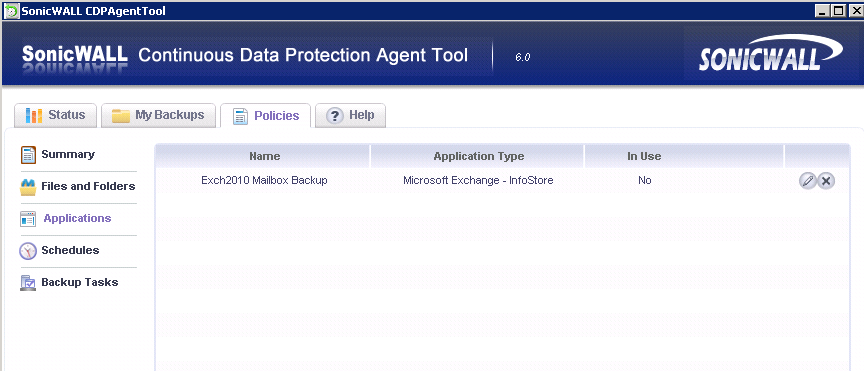Click the Help question mark icon
864x371 pixels.
(334, 116)
